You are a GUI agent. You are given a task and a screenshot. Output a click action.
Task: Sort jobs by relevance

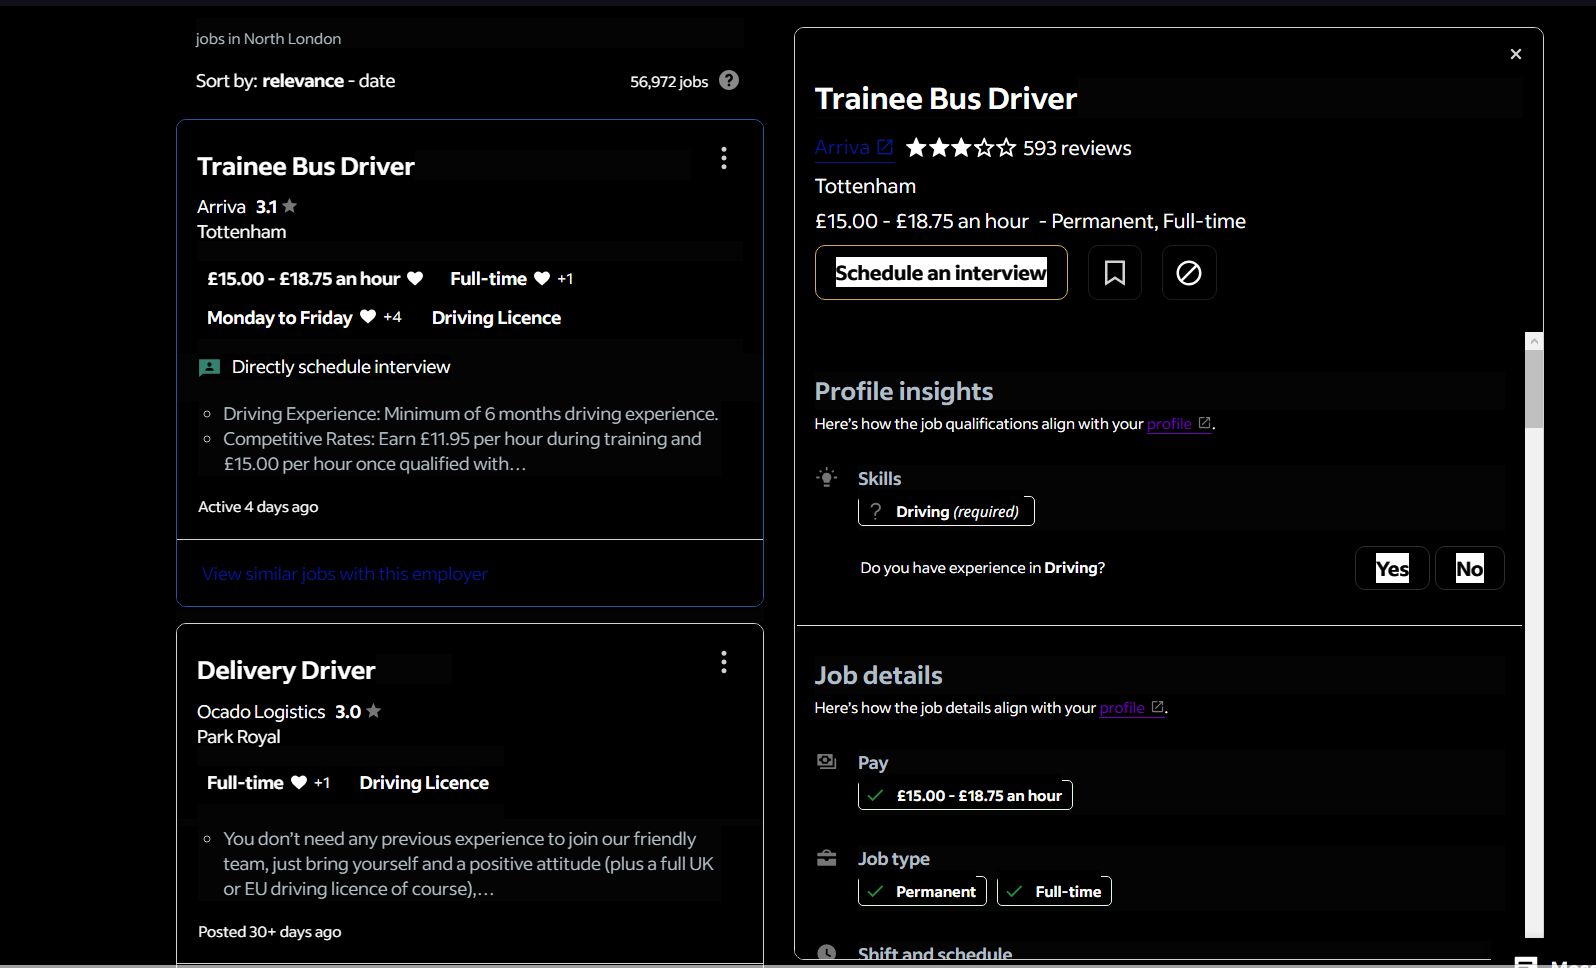click(303, 81)
